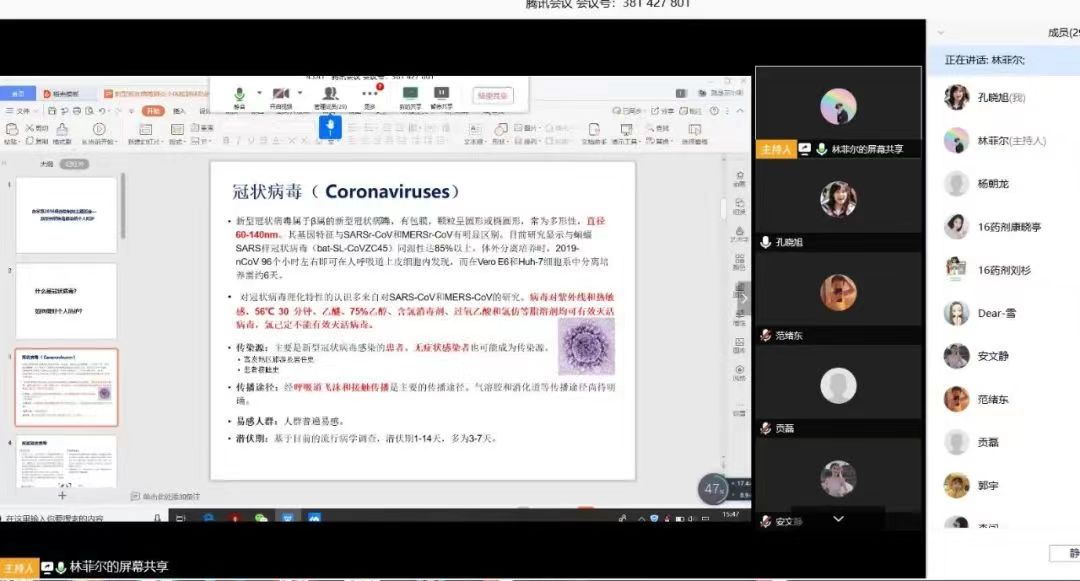Mute the microphone in the meeting toolbar
This screenshot has width=1080, height=581.
point(239,96)
